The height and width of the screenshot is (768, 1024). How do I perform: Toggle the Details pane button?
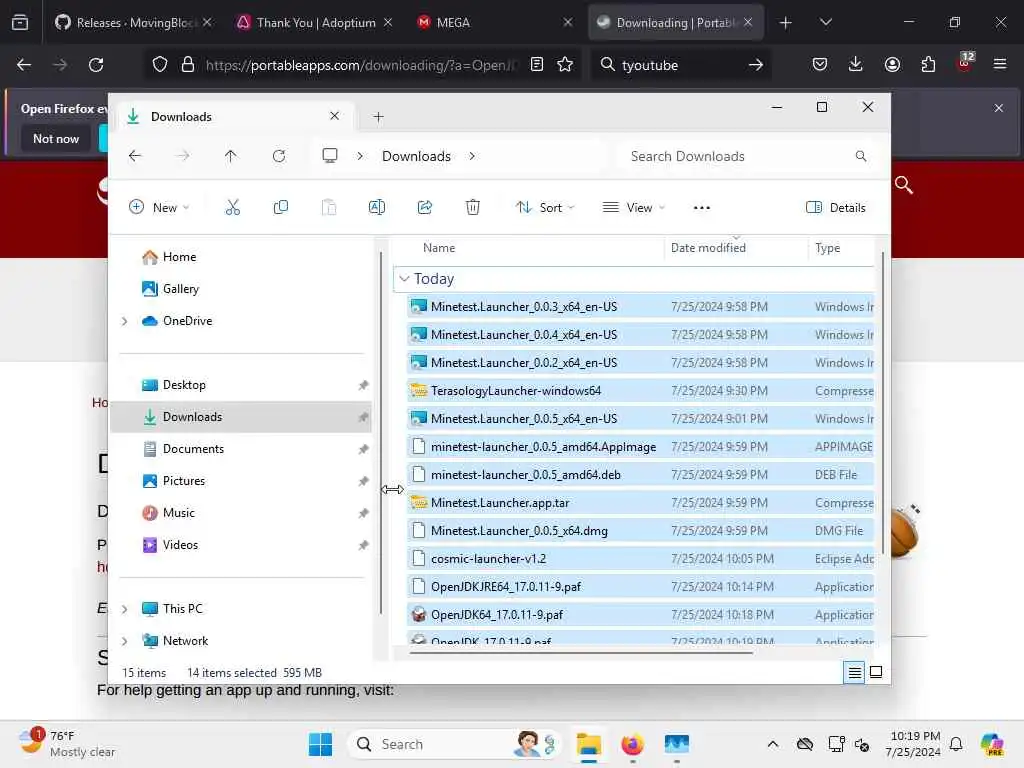tap(836, 208)
